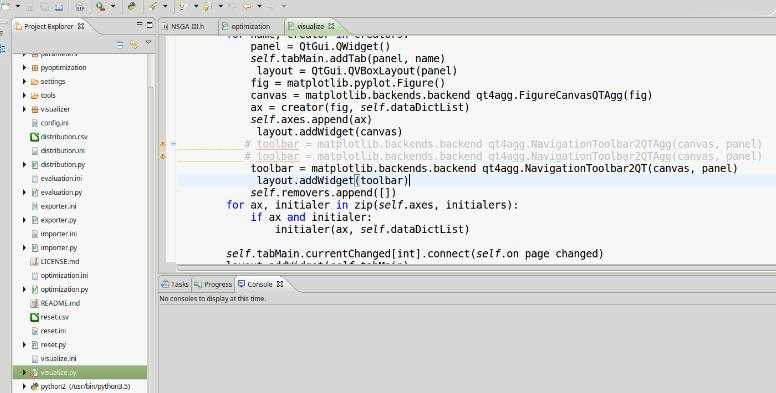Click Collapse All in Project Explorer
Screen dimensions: 776x393
click(x=120, y=45)
